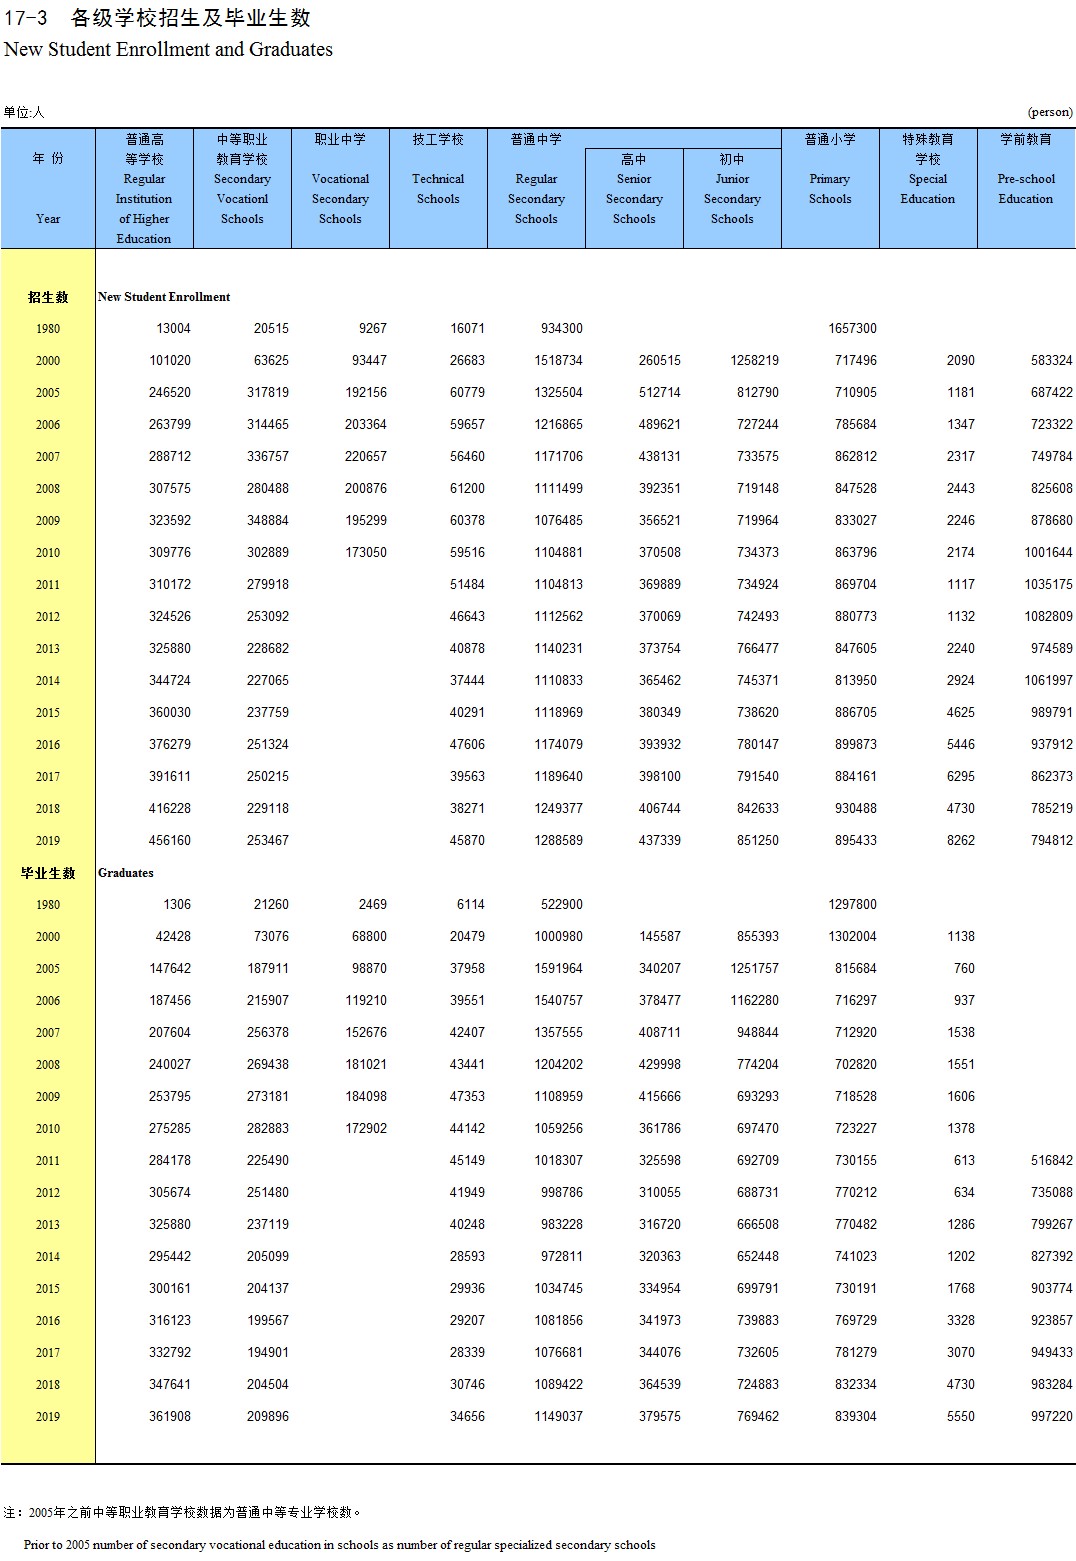Screen dimensions: 1076x1561
Task: Select cell value 997220
Action: [x=1051, y=1417]
